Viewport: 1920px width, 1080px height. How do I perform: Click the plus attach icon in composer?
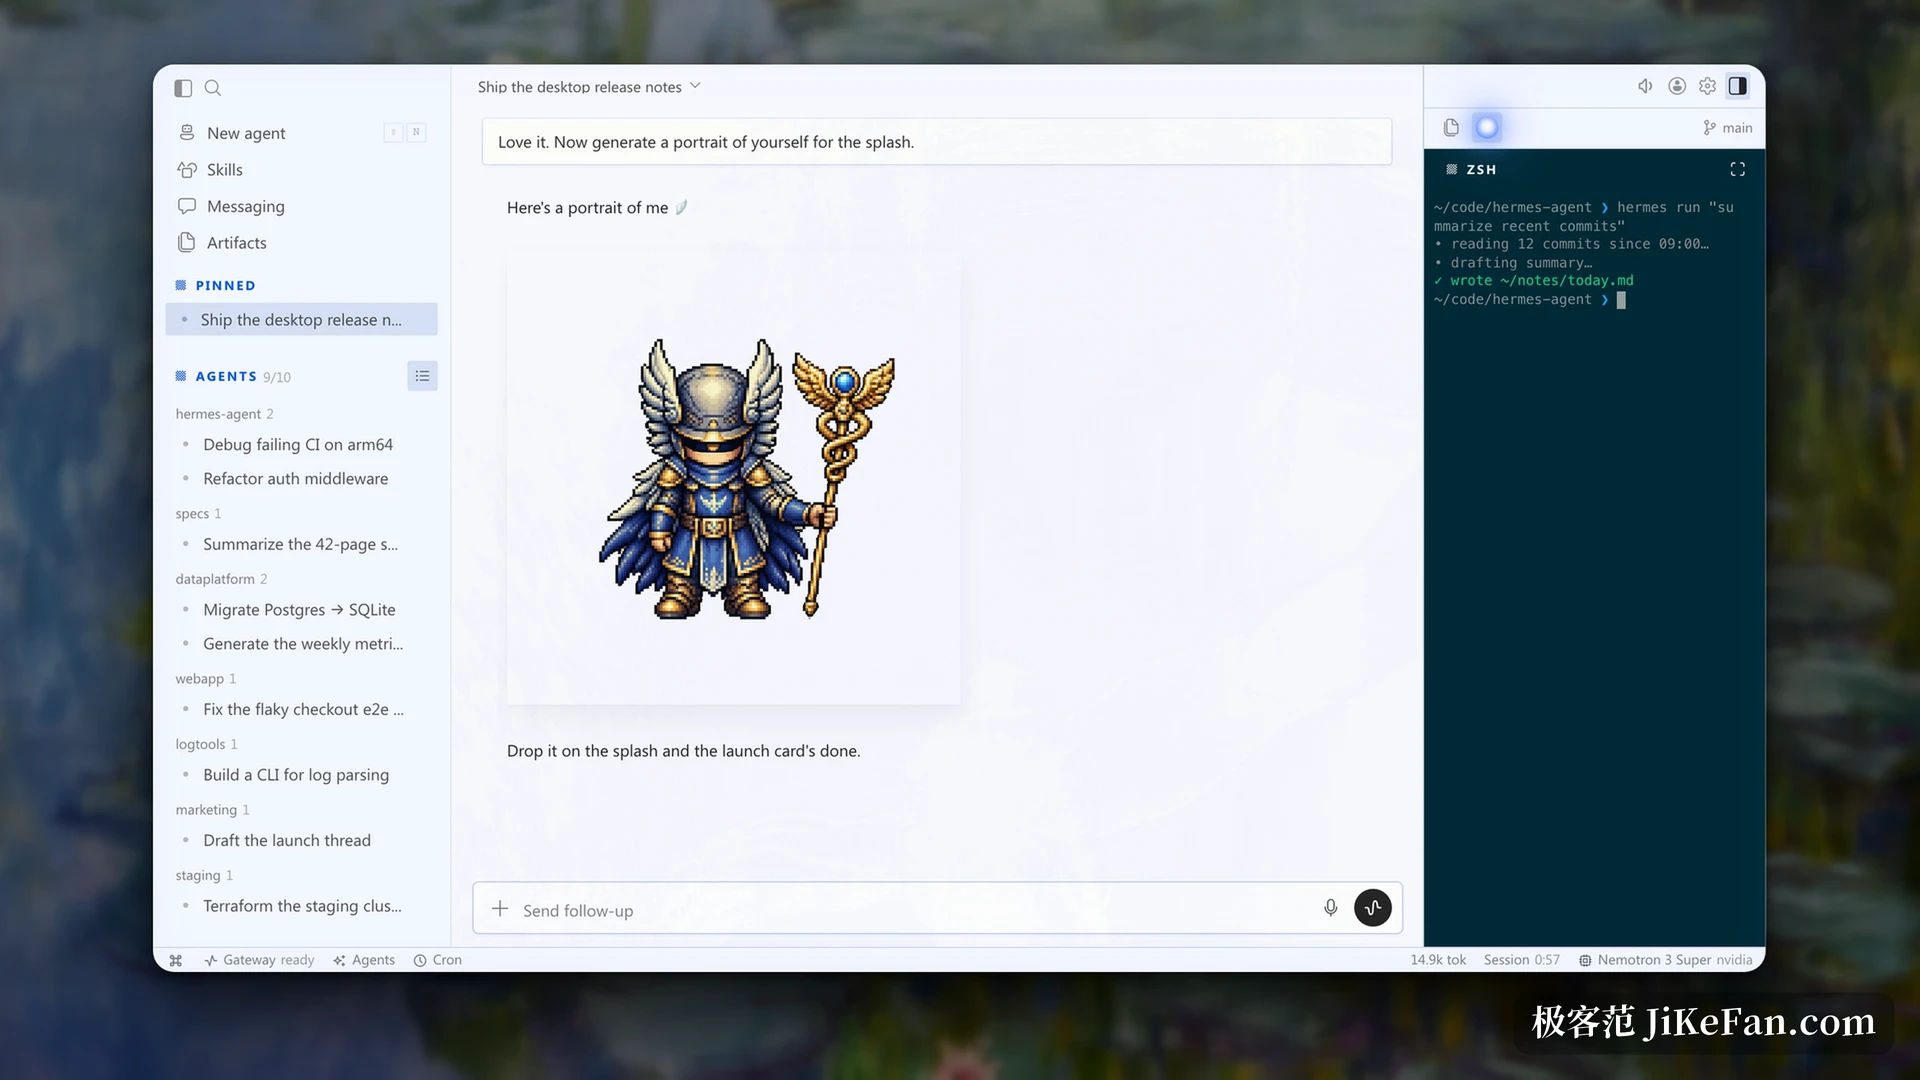point(500,909)
